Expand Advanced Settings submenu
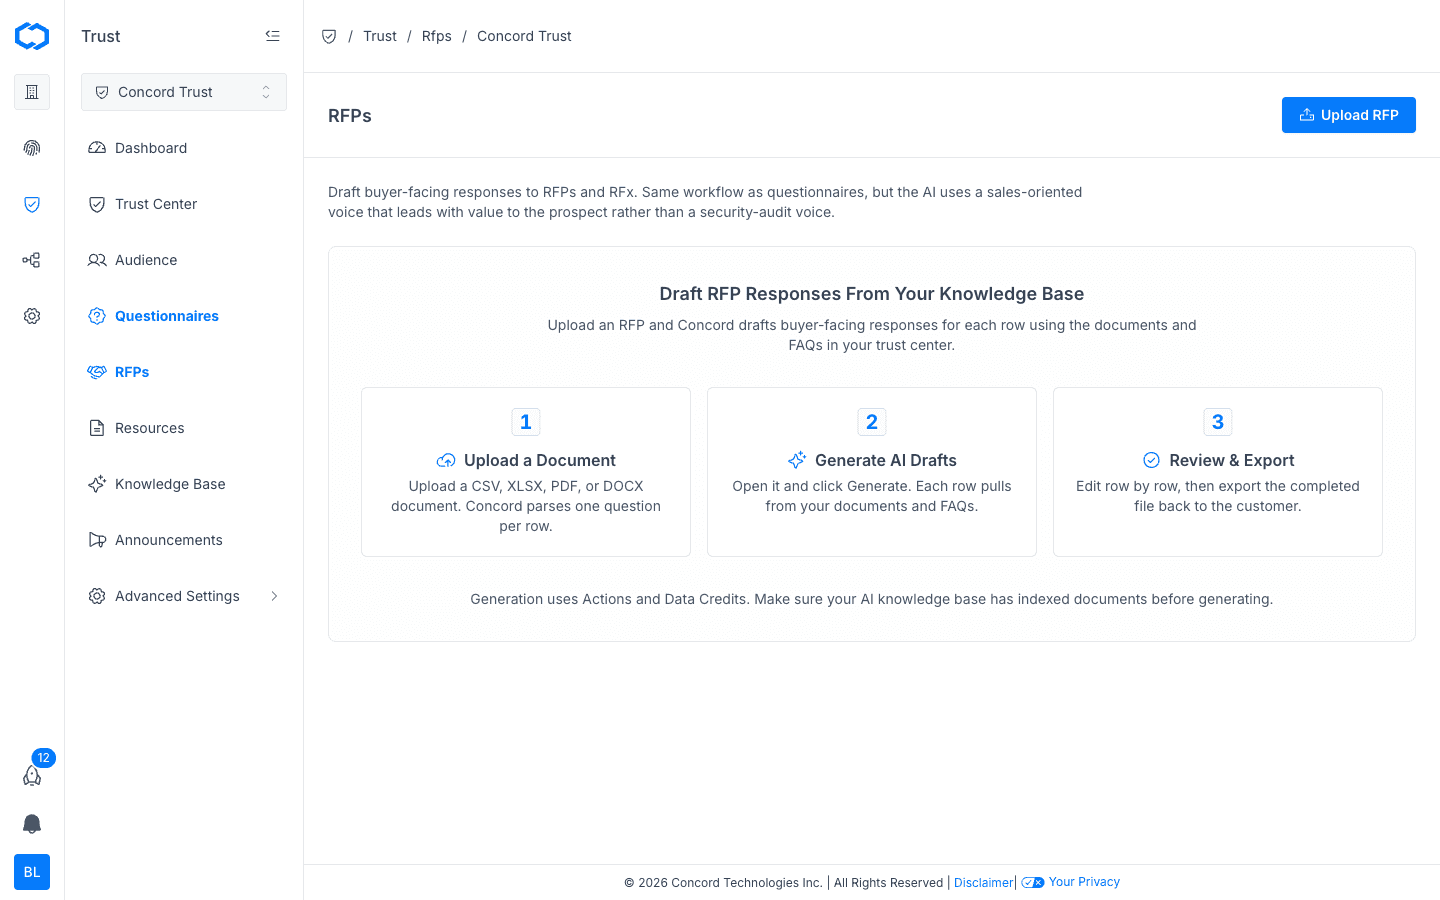 coord(184,596)
